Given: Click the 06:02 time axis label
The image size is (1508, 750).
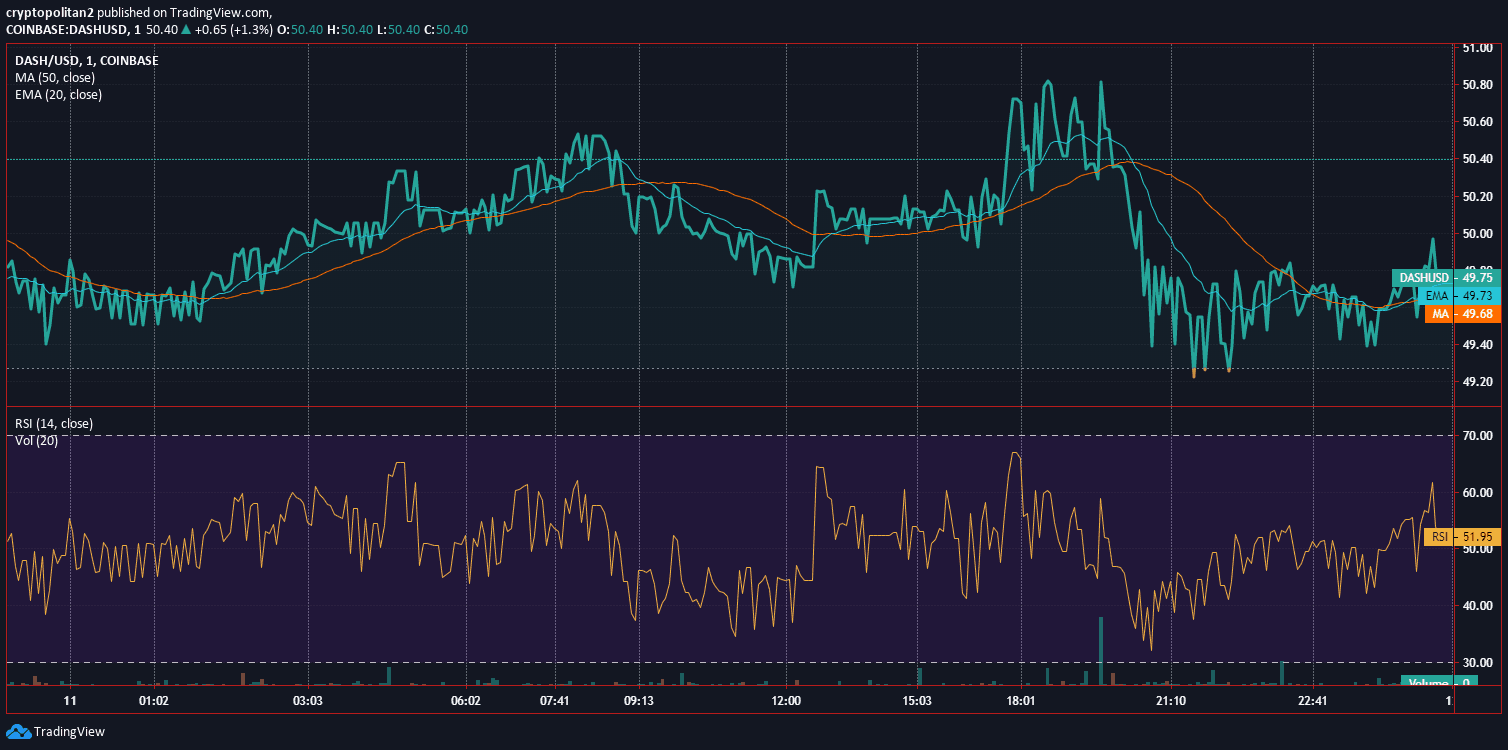Looking at the screenshot, I should 467,701.
